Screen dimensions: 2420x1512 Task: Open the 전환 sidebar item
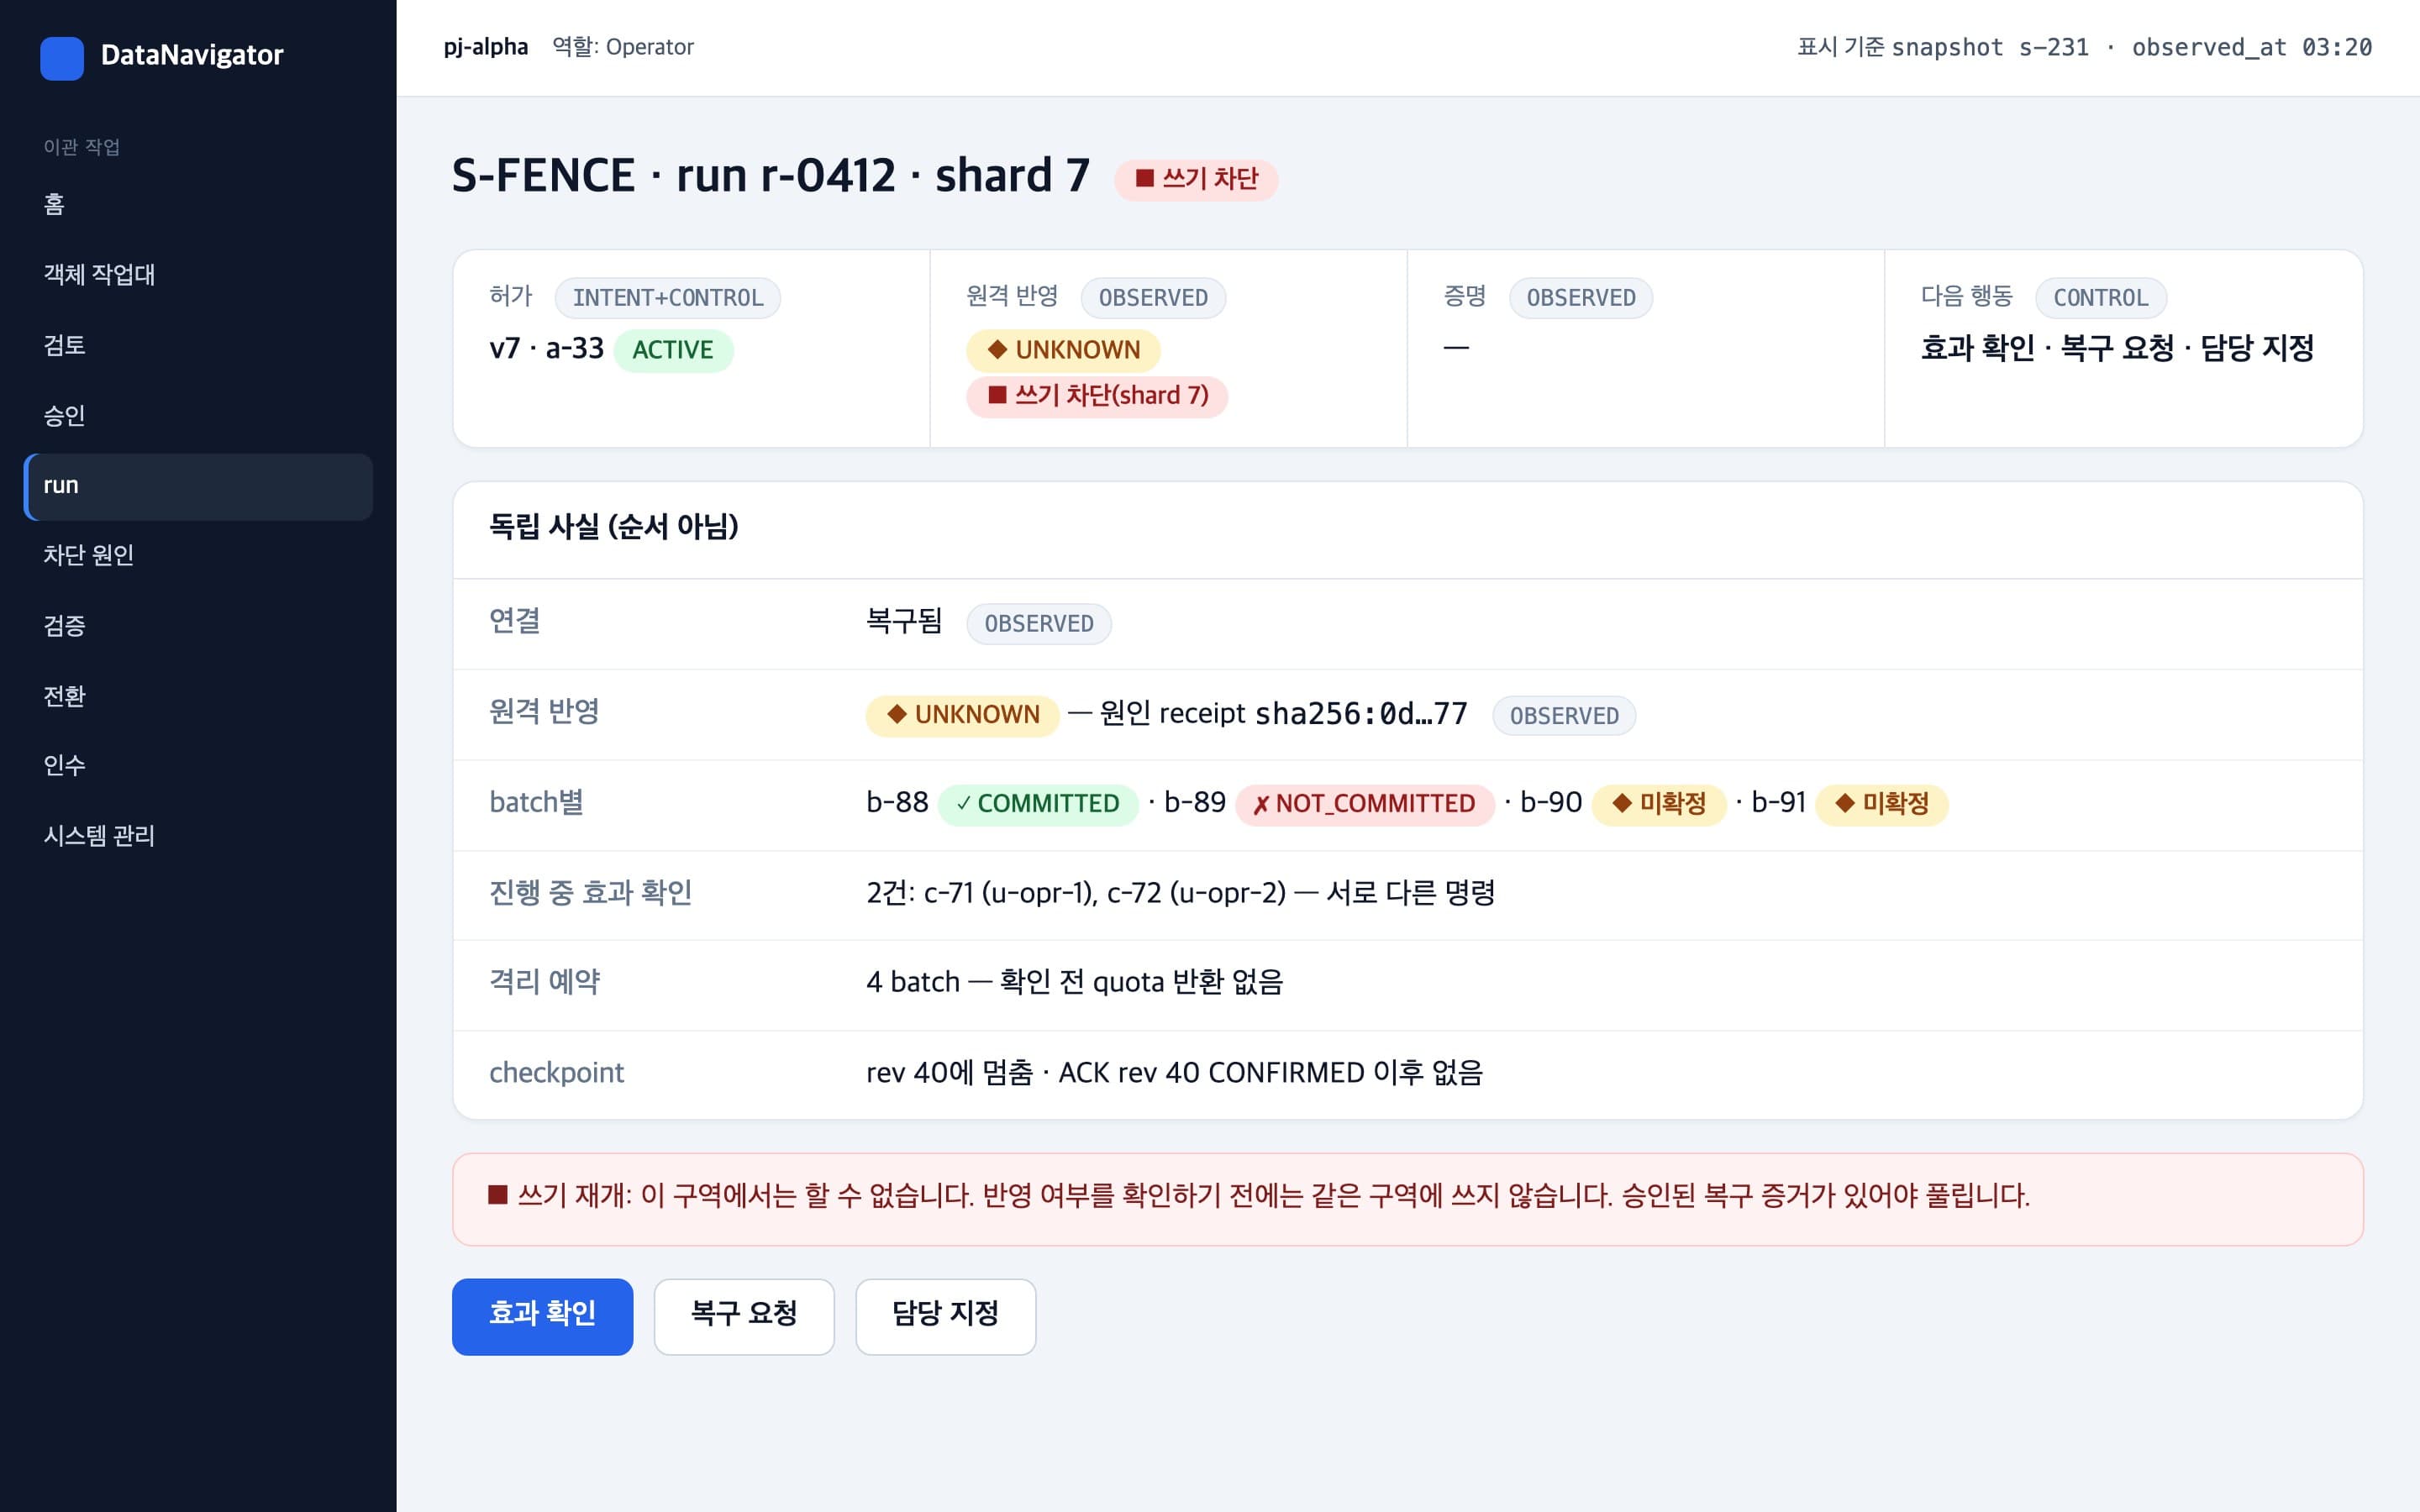[198, 696]
